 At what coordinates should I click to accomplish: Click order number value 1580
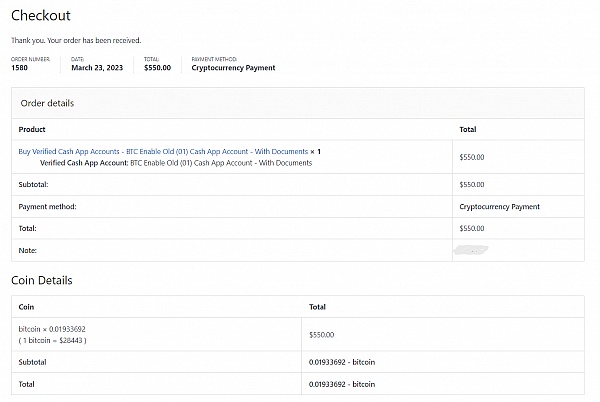(20, 68)
